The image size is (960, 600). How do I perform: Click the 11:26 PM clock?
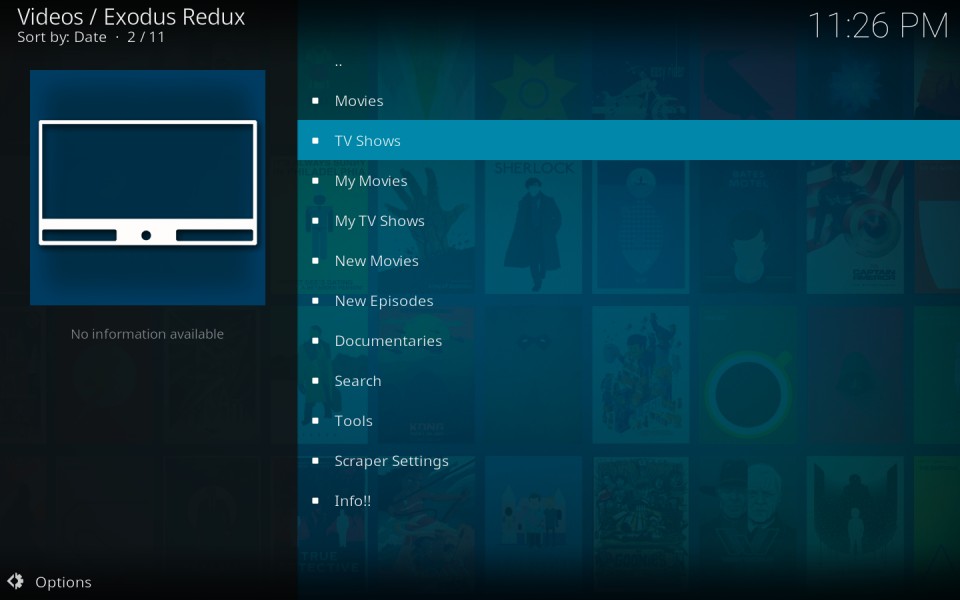pyautogui.click(x=879, y=26)
